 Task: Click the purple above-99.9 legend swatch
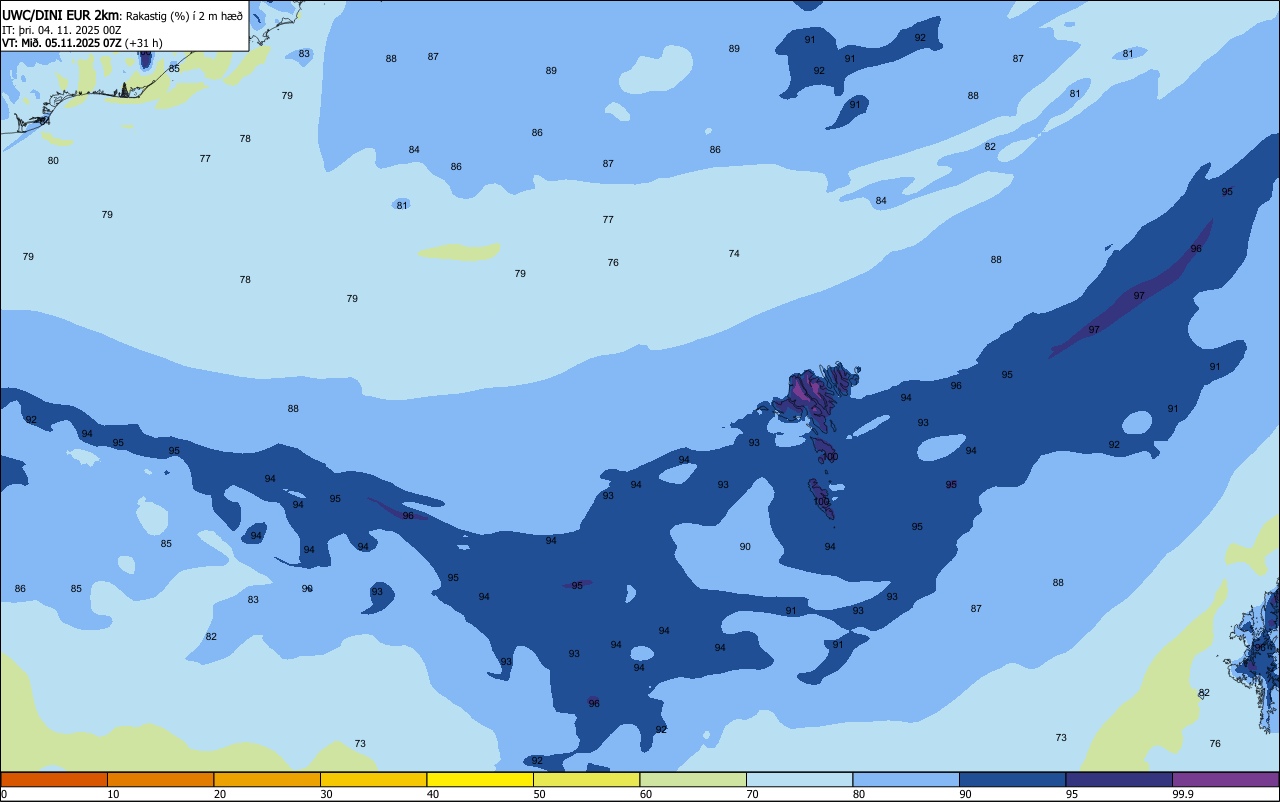point(1225,779)
